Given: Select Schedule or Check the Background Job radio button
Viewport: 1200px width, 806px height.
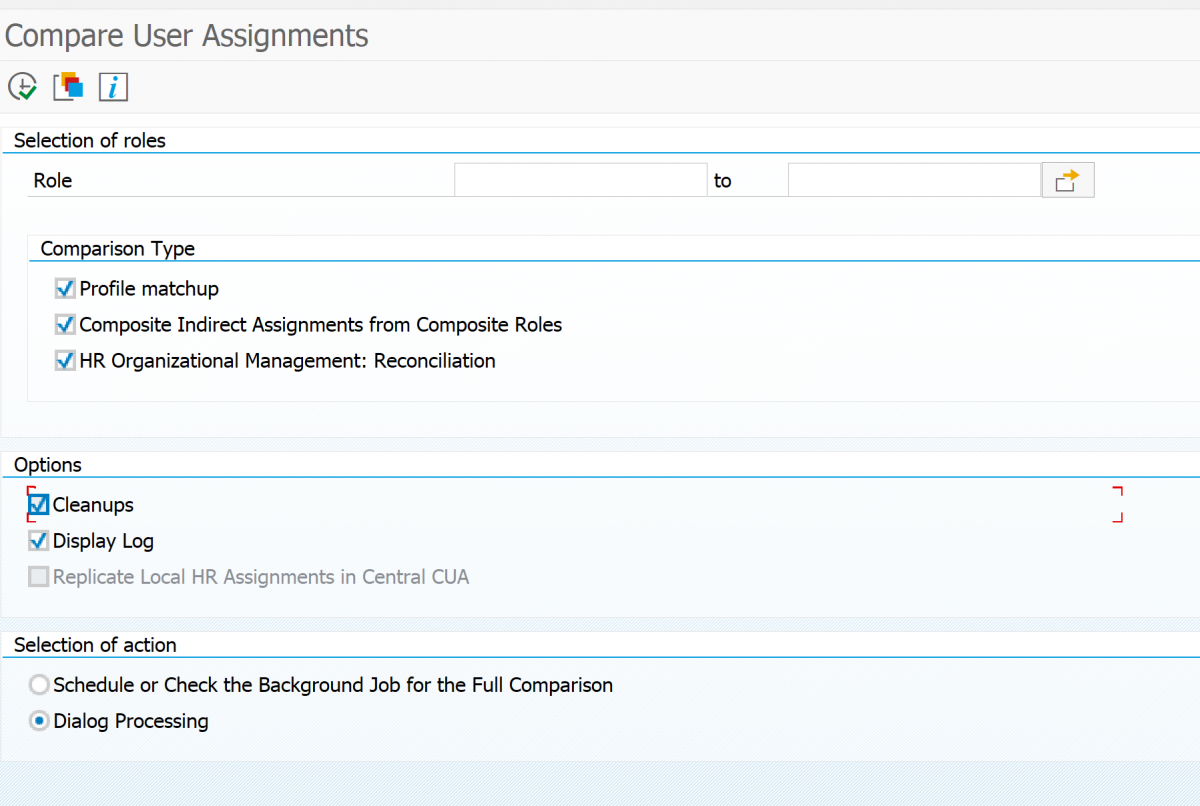Looking at the screenshot, I should tap(38, 684).
